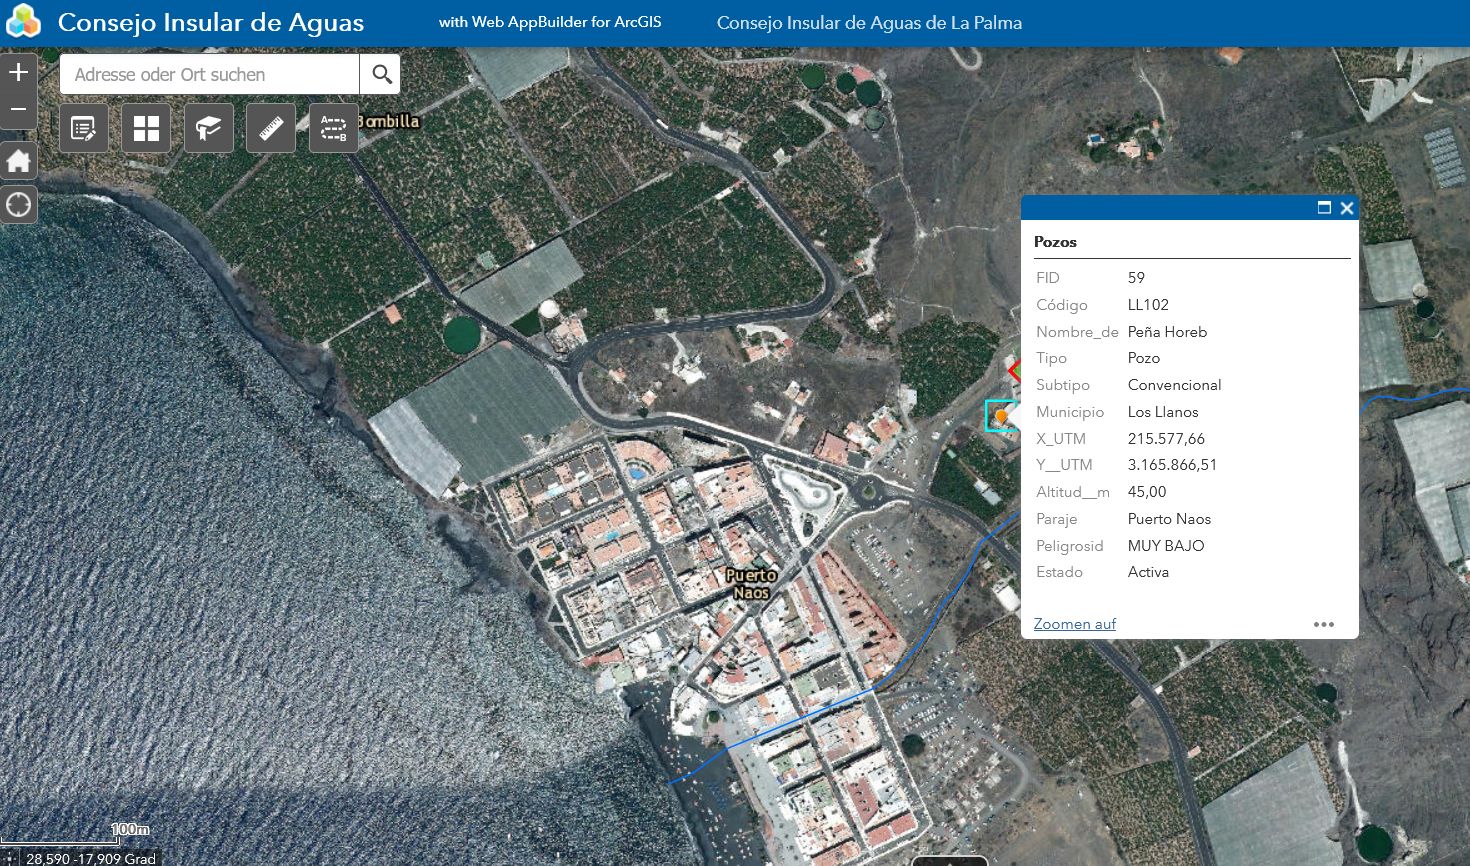
Task: Open the ruler measurement tool
Action: pyautogui.click(x=271, y=128)
